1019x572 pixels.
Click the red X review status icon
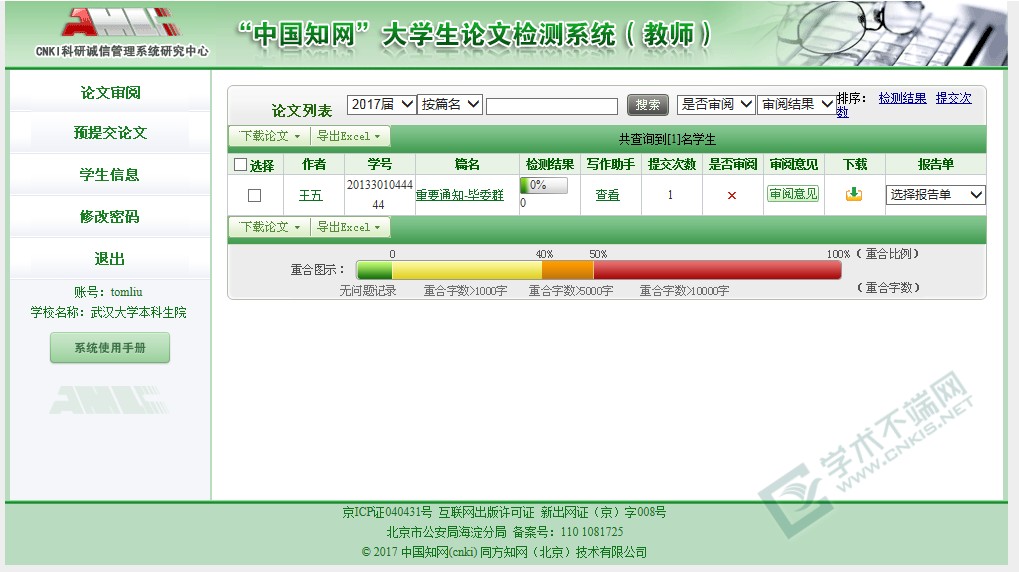point(732,195)
